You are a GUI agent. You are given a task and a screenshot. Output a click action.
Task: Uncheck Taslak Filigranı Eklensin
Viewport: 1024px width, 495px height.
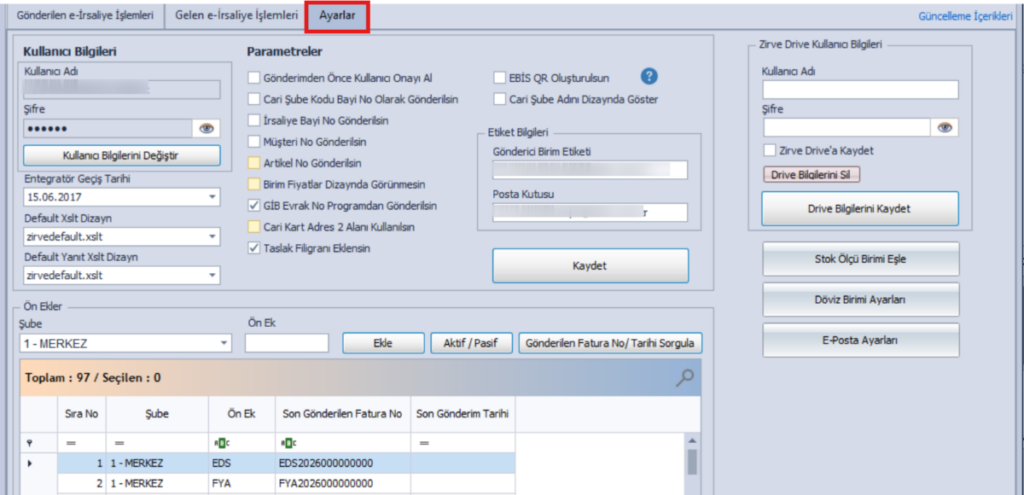[x=253, y=248]
